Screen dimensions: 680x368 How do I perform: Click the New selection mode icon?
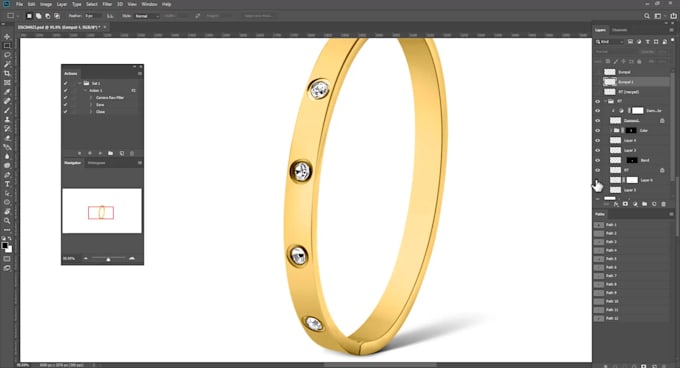[x=29, y=16]
